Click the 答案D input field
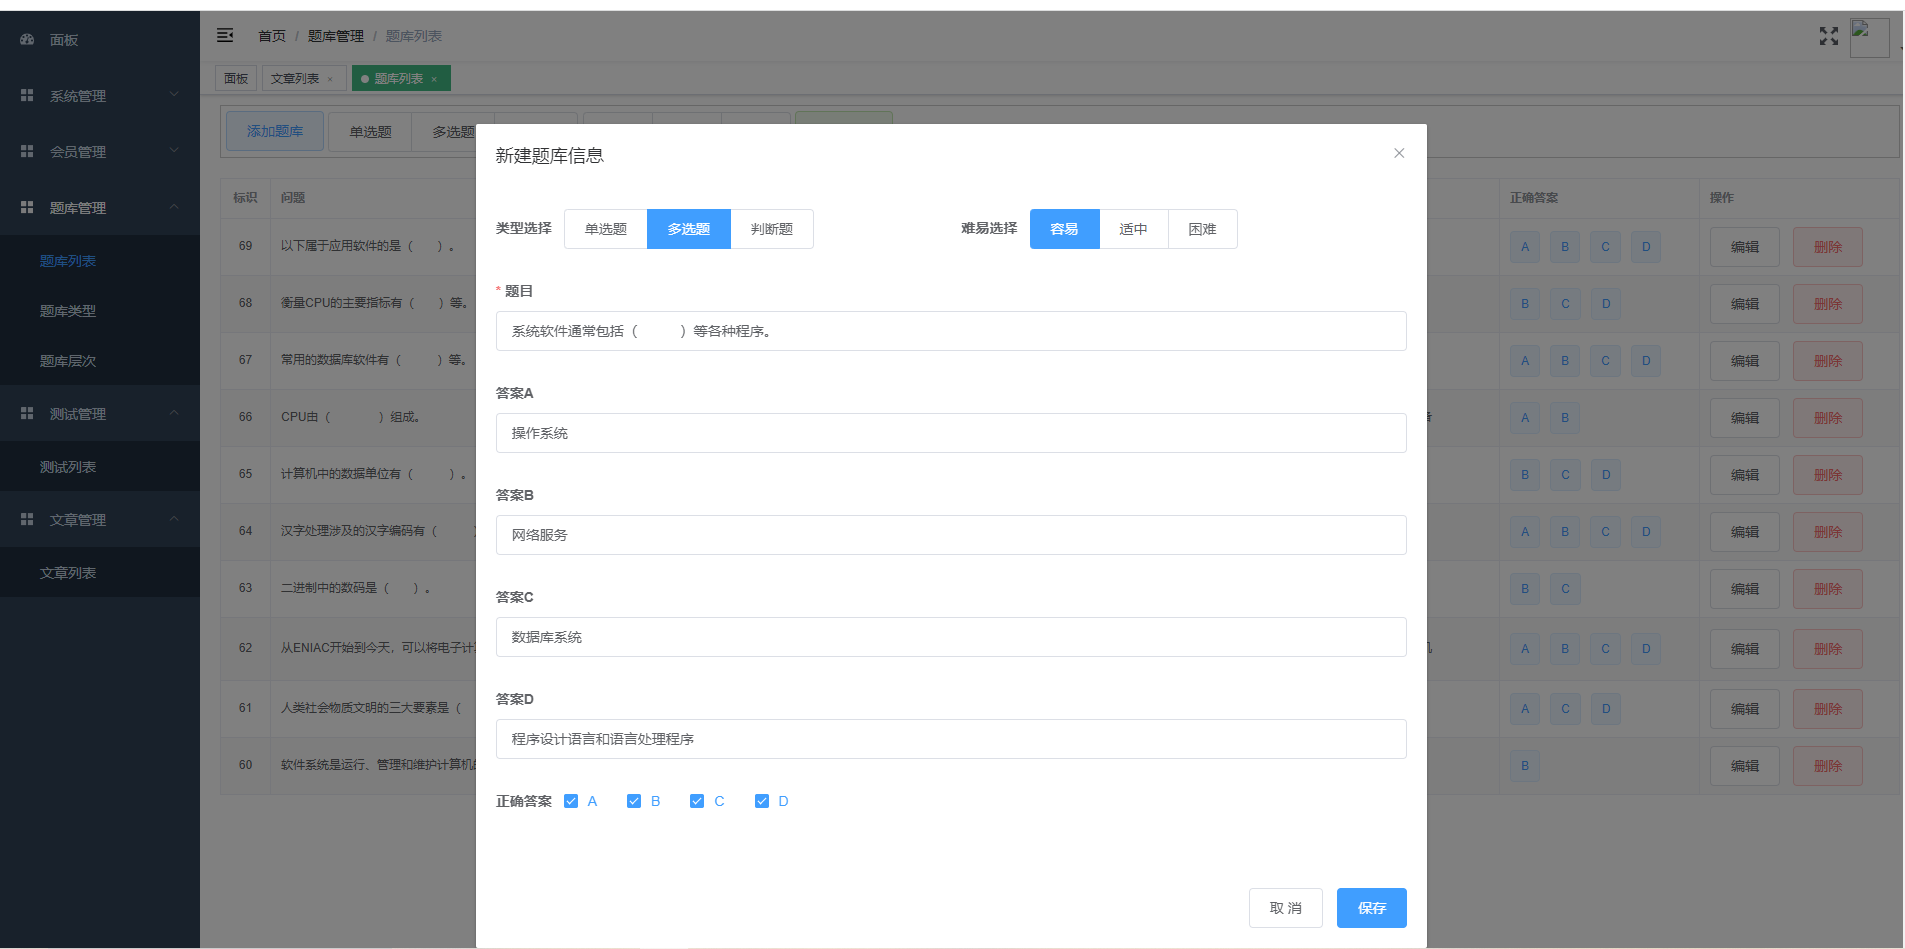 pyautogui.click(x=951, y=739)
